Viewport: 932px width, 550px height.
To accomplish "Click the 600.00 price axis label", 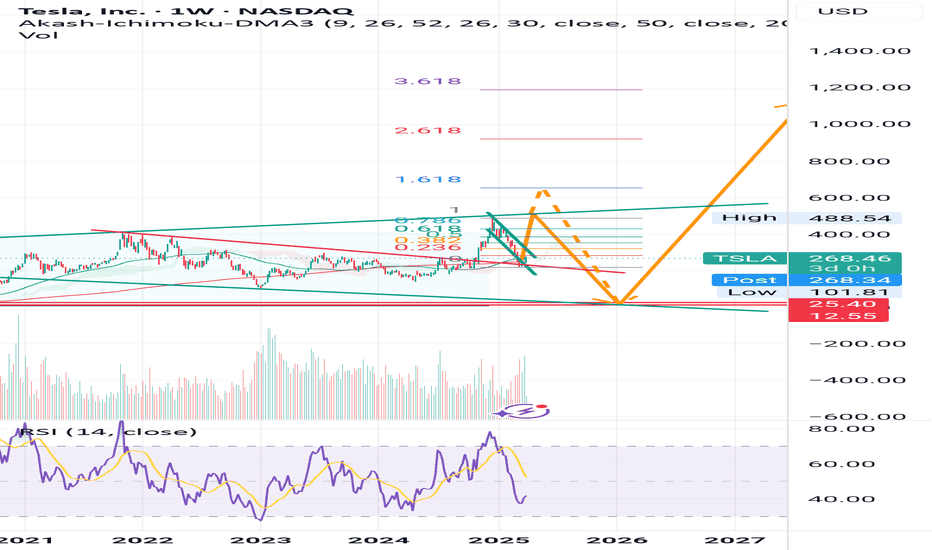I will click(849, 198).
